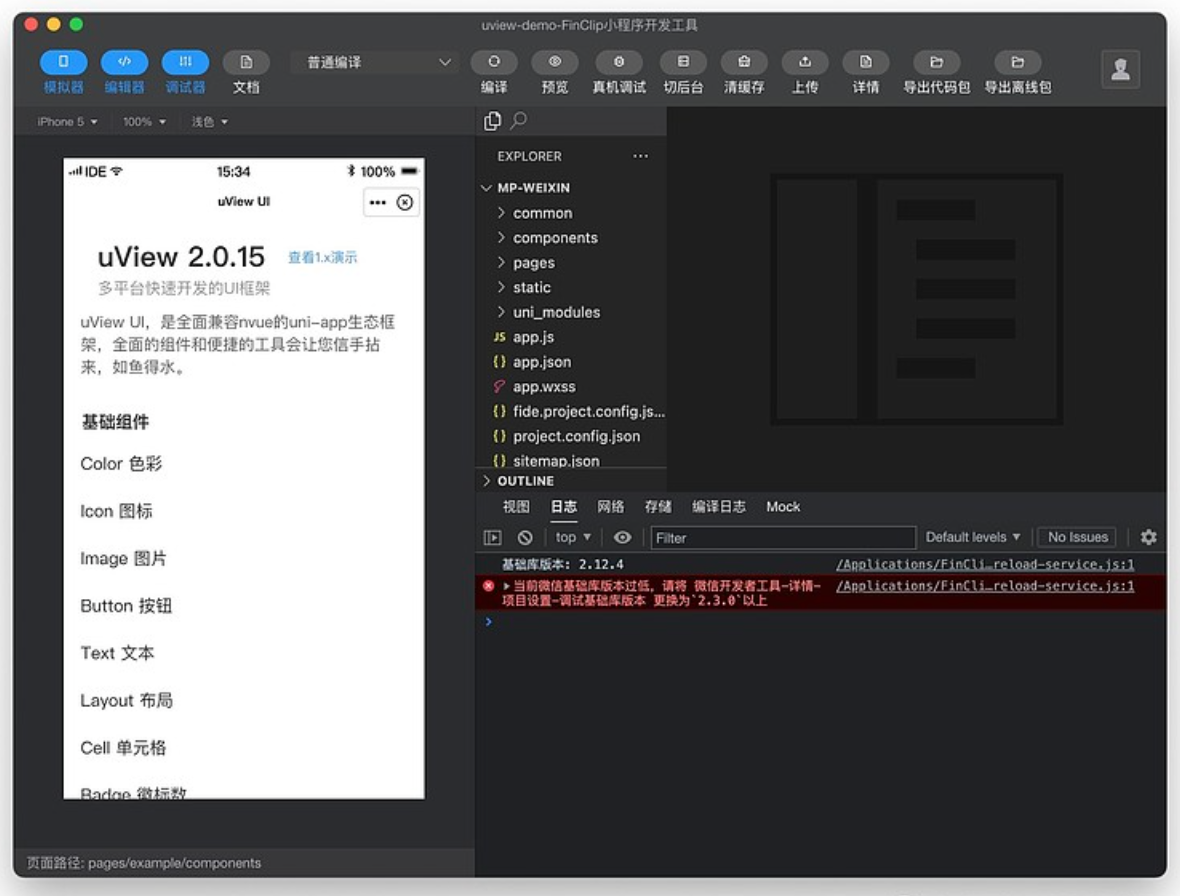Viewport: 1180px width, 896px height.
Task: Click the console prompt input line
Action: (820, 621)
